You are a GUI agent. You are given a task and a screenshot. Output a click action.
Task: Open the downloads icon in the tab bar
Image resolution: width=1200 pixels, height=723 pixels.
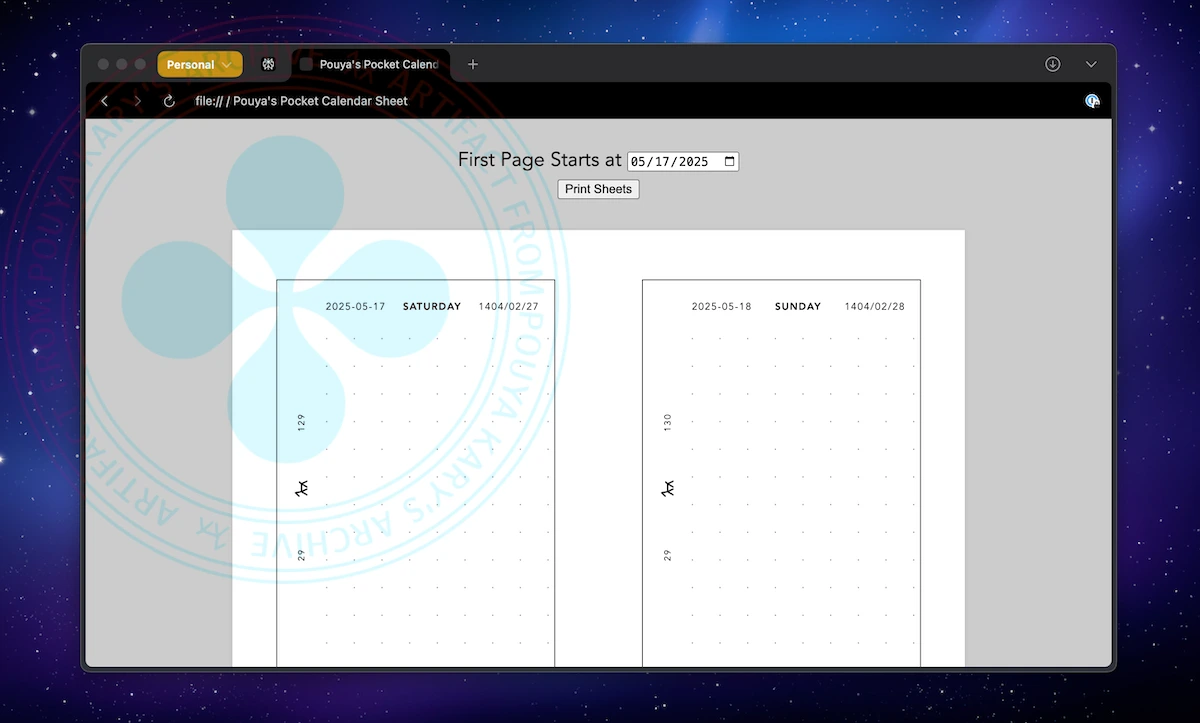[x=1053, y=64]
